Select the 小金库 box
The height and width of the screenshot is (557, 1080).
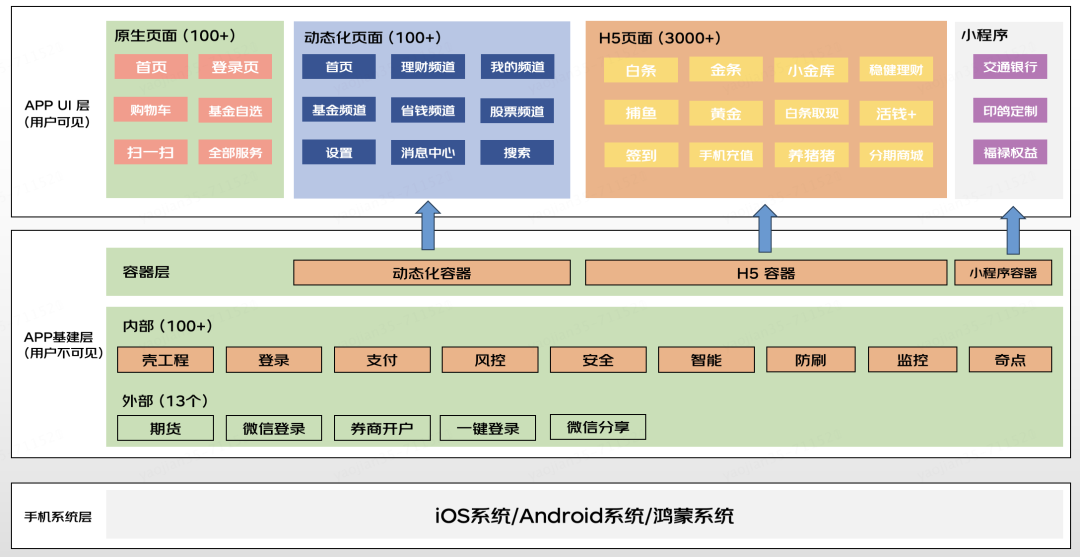[811, 70]
